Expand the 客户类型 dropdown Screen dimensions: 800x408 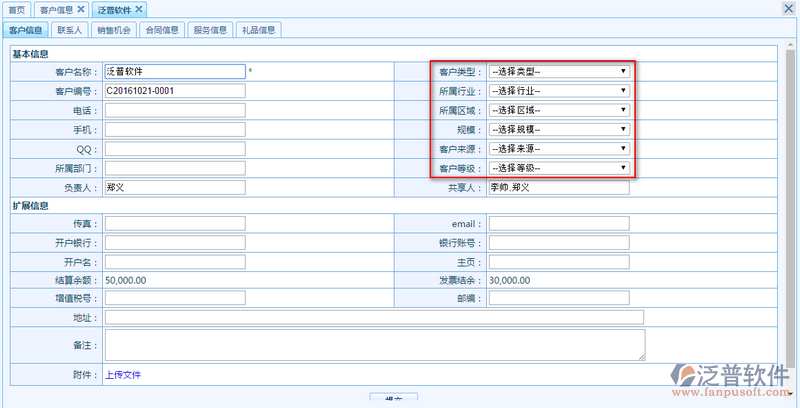(559, 72)
